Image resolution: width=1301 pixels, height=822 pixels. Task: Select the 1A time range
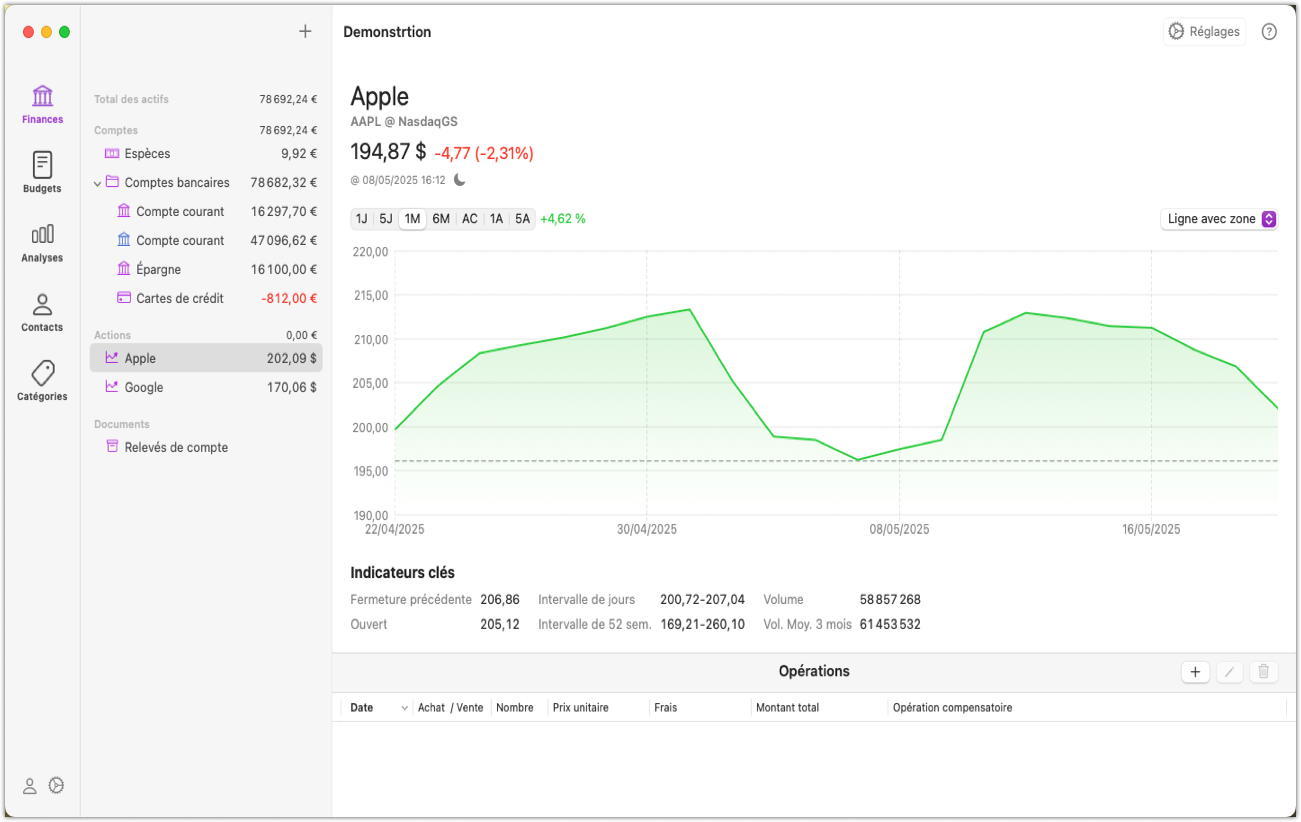[x=497, y=219]
